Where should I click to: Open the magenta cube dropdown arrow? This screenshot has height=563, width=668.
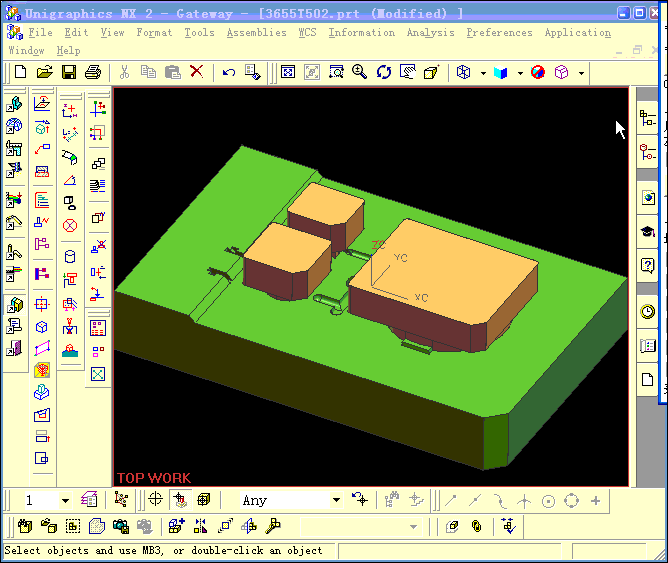pyautogui.click(x=581, y=73)
